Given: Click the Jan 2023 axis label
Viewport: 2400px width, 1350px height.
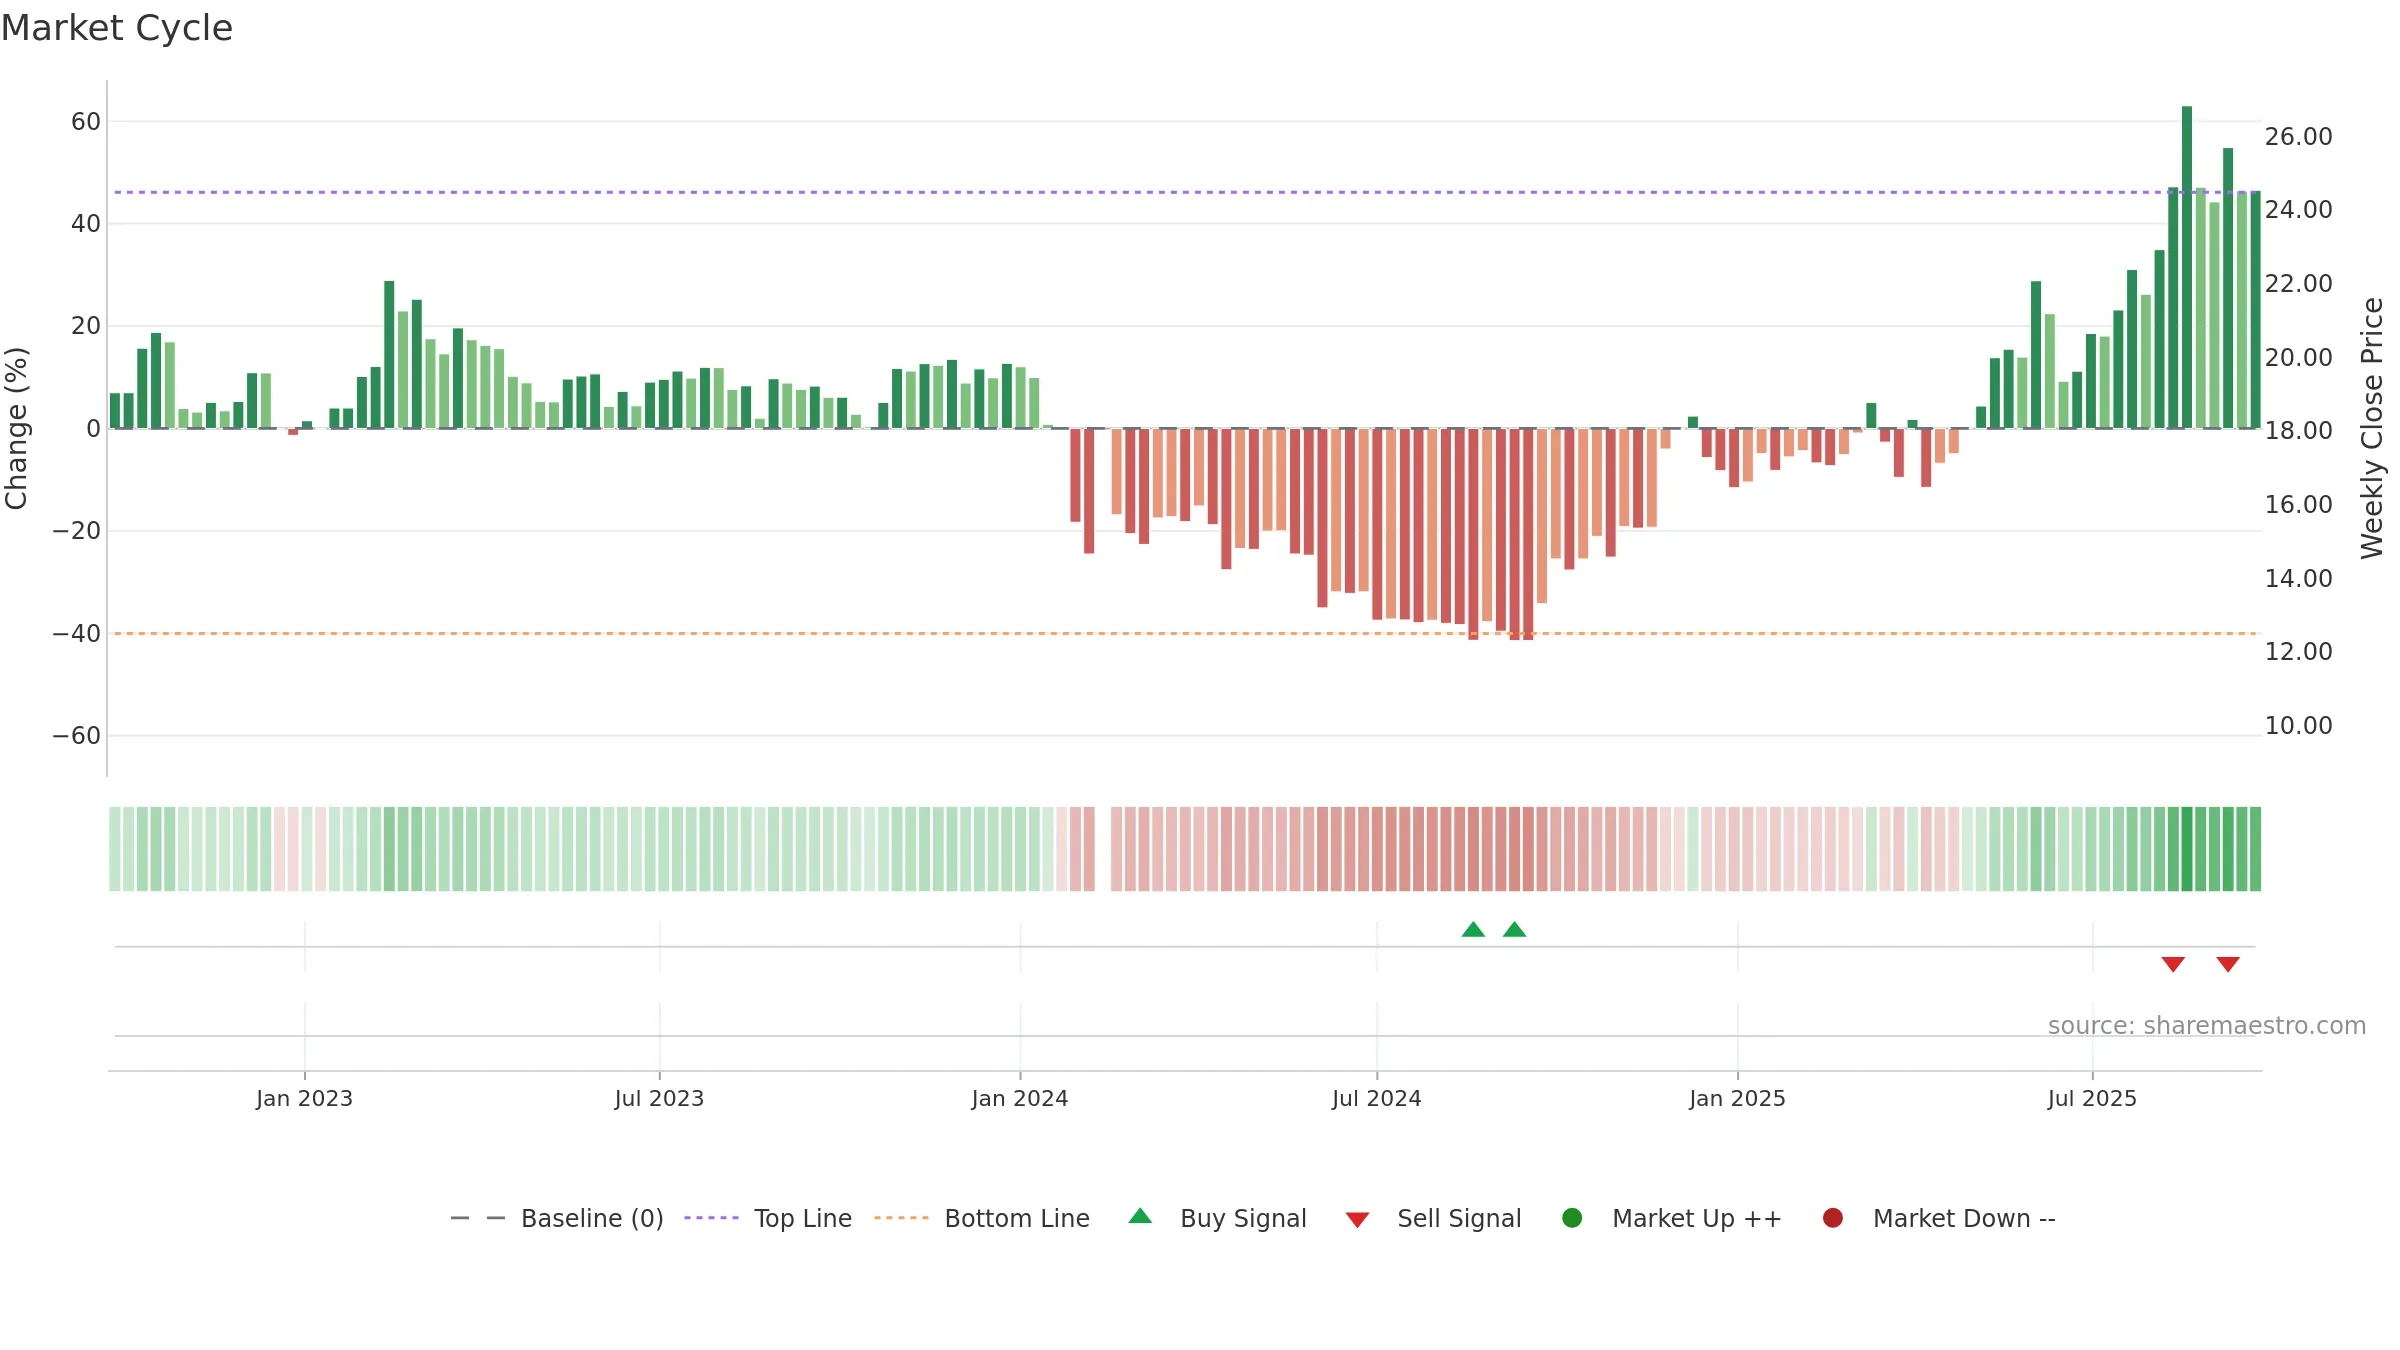Looking at the screenshot, I should pos(304,1098).
